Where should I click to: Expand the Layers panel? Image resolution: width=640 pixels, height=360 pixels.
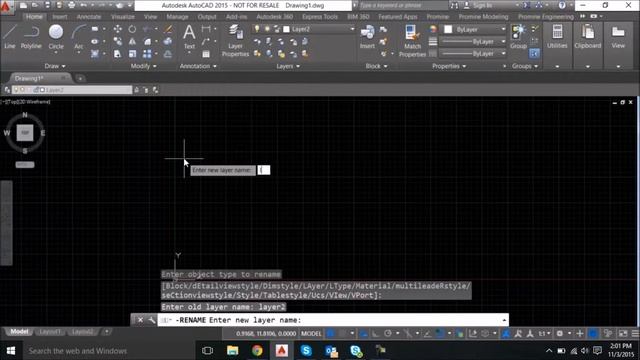(x=288, y=66)
